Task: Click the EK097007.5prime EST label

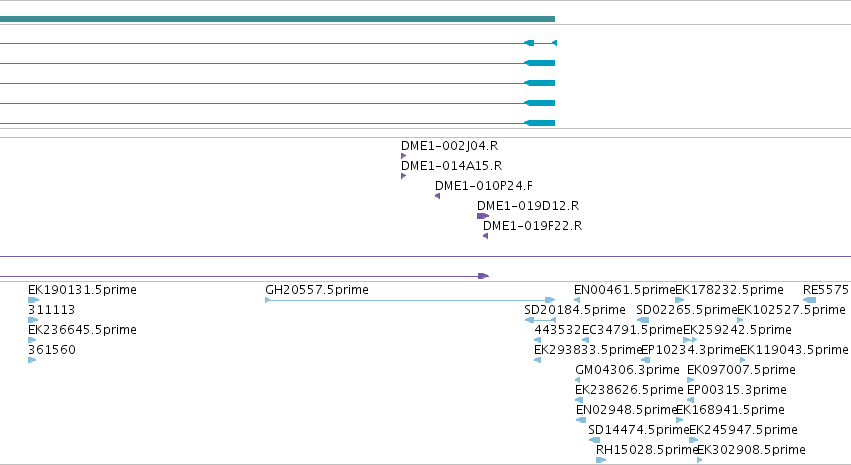Action: pyautogui.click(x=741, y=371)
